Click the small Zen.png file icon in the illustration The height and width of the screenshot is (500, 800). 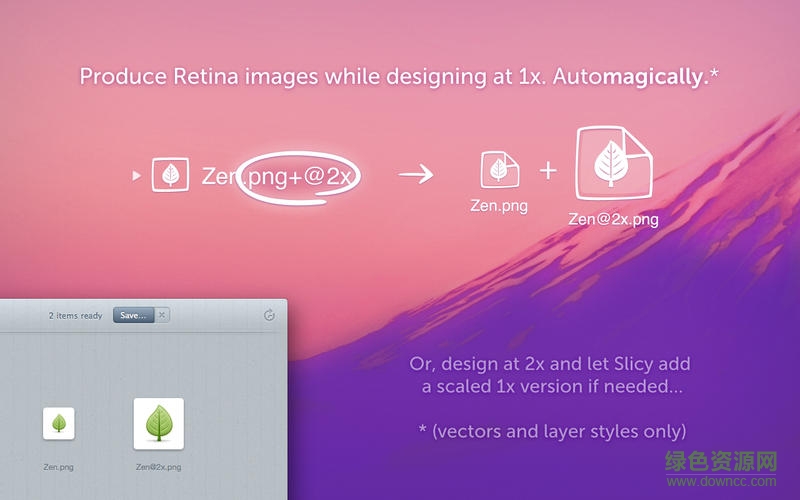499,170
